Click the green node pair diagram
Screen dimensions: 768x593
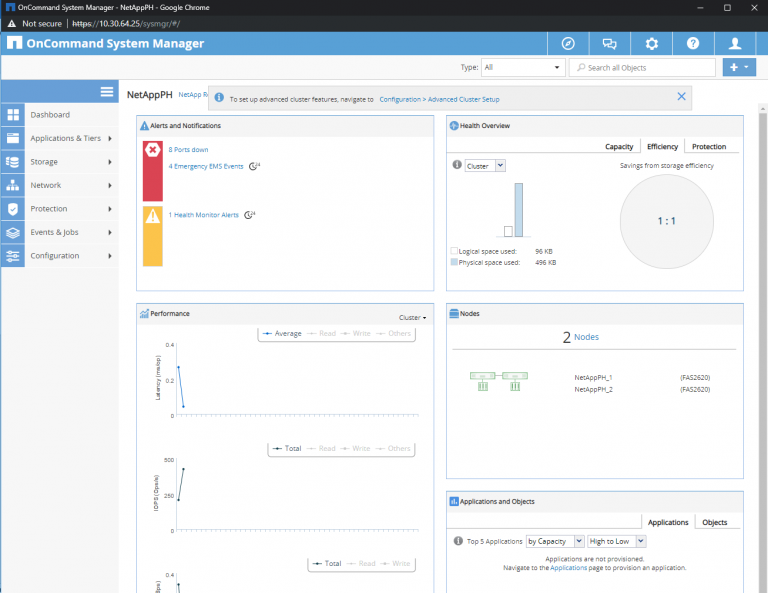[499, 381]
